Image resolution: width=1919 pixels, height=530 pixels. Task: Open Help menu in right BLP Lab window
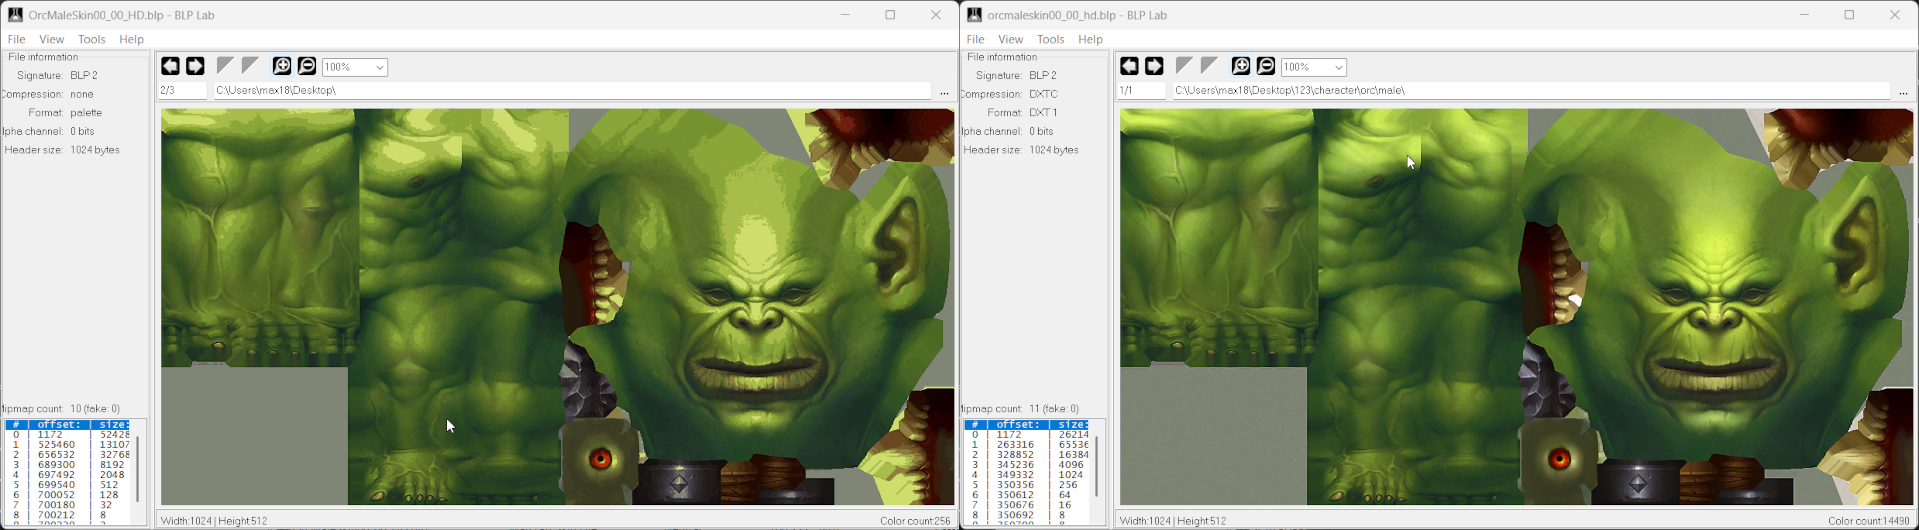(x=1090, y=39)
